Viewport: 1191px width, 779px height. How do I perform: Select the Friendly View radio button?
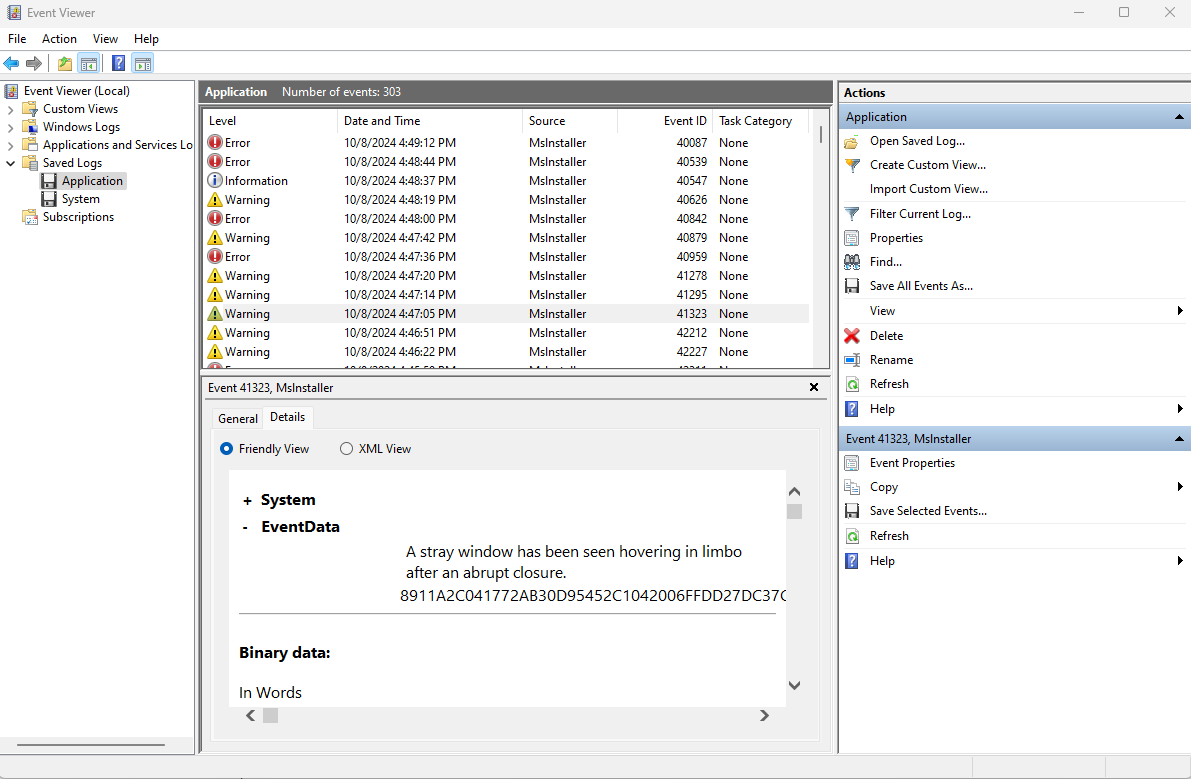point(226,449)
